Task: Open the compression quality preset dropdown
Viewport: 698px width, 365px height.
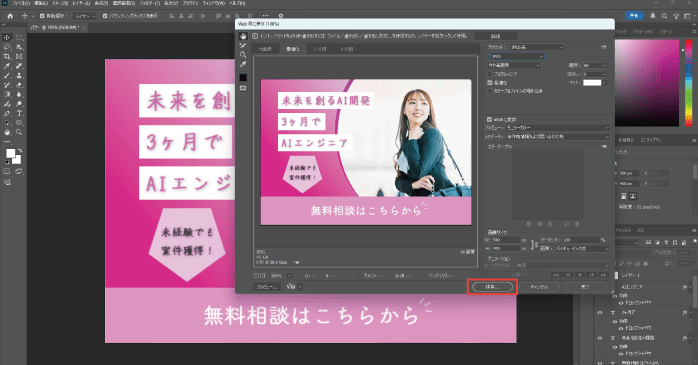Action: 514,65
